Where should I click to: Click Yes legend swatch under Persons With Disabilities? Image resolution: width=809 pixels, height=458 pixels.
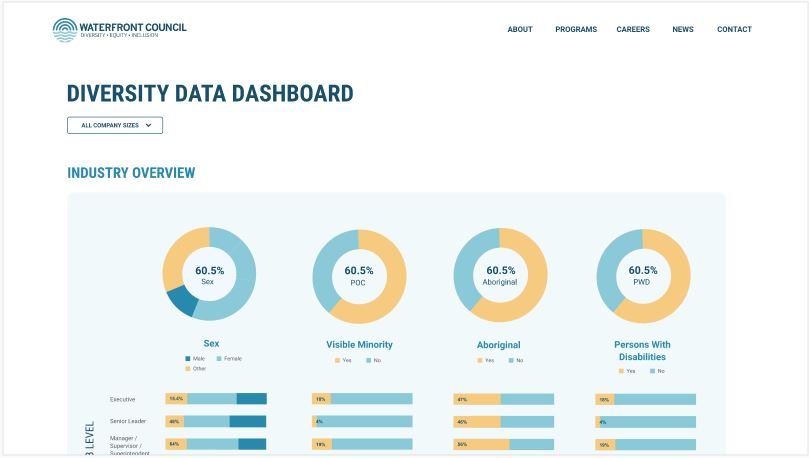[x=621, y=370]
